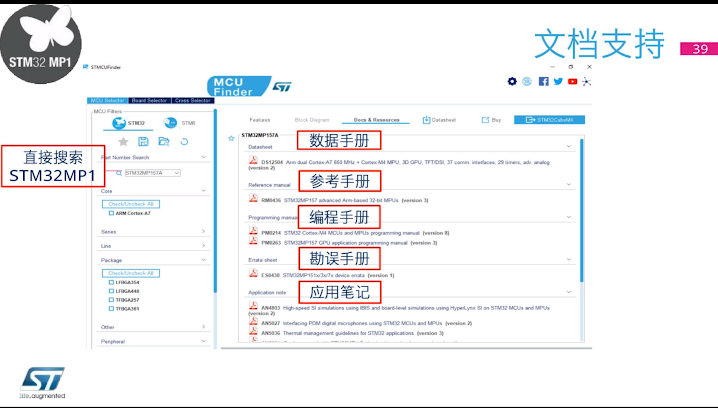Click the ST network star icon beside YouTube
The height and width of the screenshot is (408, 718).
[587, 82]
